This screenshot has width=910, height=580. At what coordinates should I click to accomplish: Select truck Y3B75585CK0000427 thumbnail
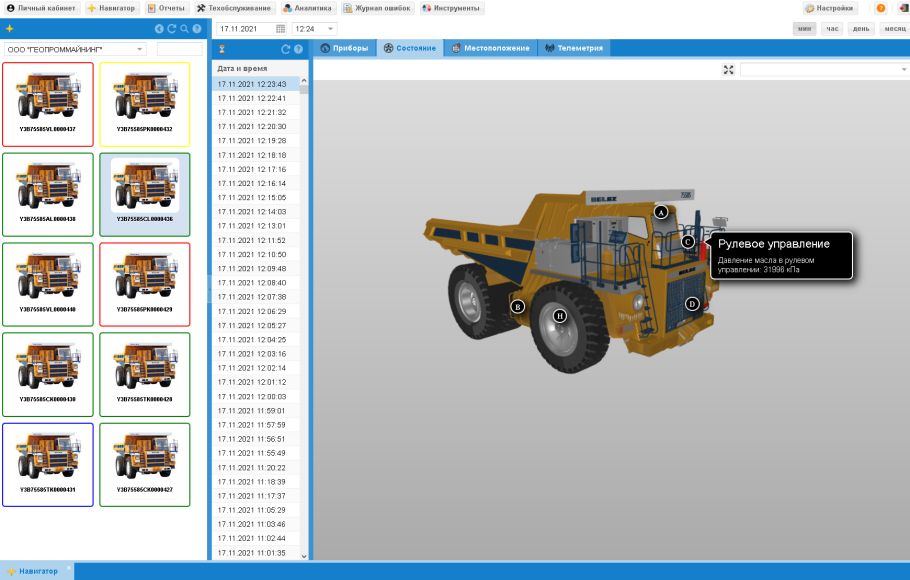pyautogui.click(x=145, y=464)
